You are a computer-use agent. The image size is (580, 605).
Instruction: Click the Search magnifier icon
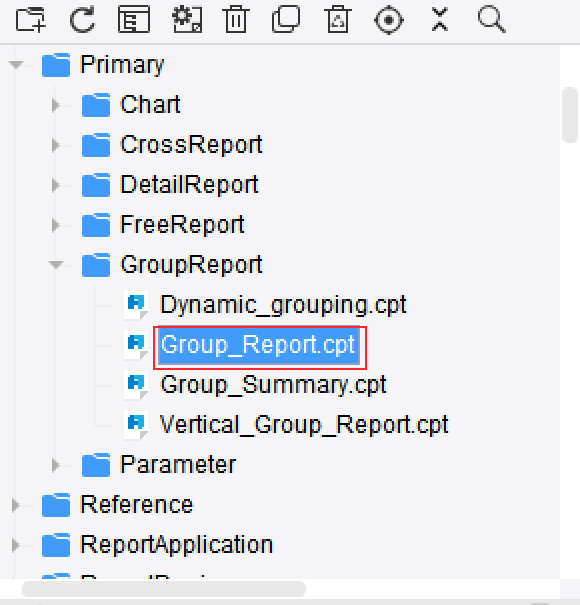pyautogui.click(x=491, y=20)
